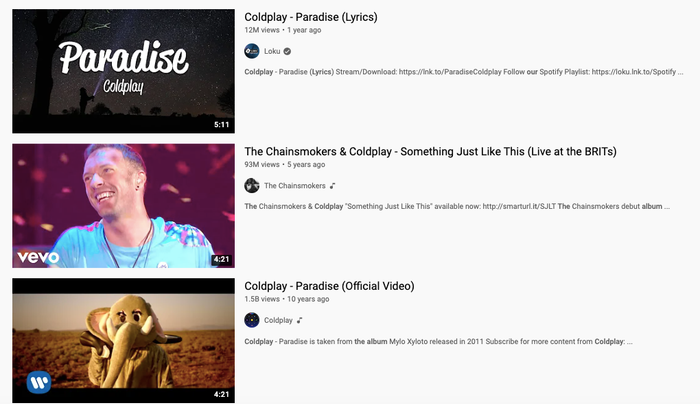Viewport: 700px width, 404px height.
Task: Open Loku channel avatar icon
Action: coord(252,51)
